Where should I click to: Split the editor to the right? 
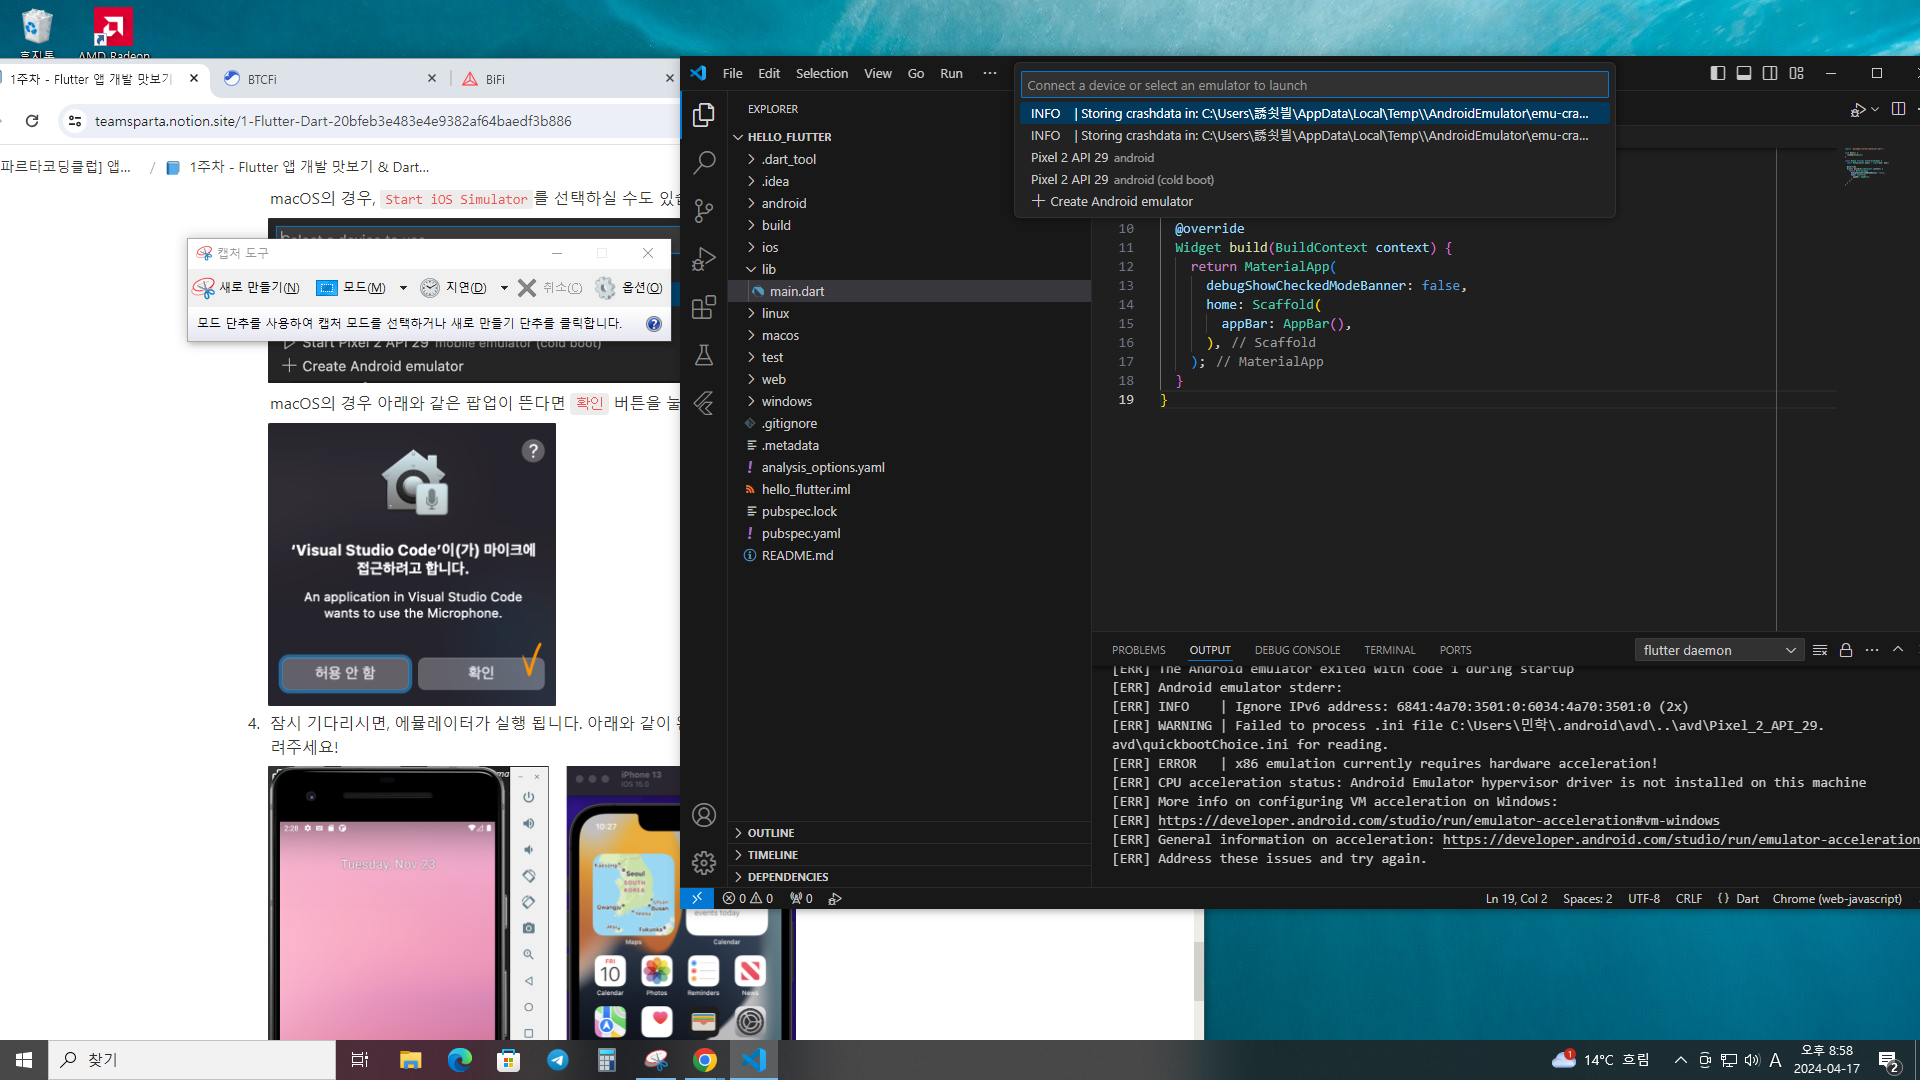pyautogui.click(x=1898, y=109)
